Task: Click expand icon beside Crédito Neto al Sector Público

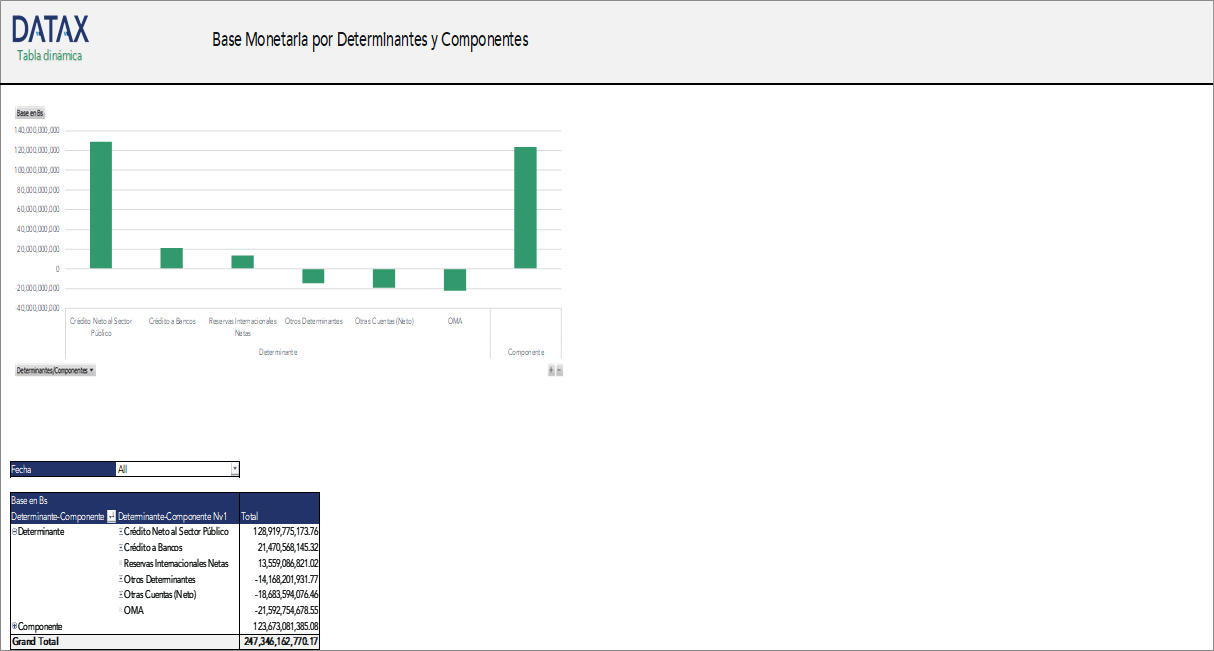Action: pyautogui.click(x=120, y=531)
